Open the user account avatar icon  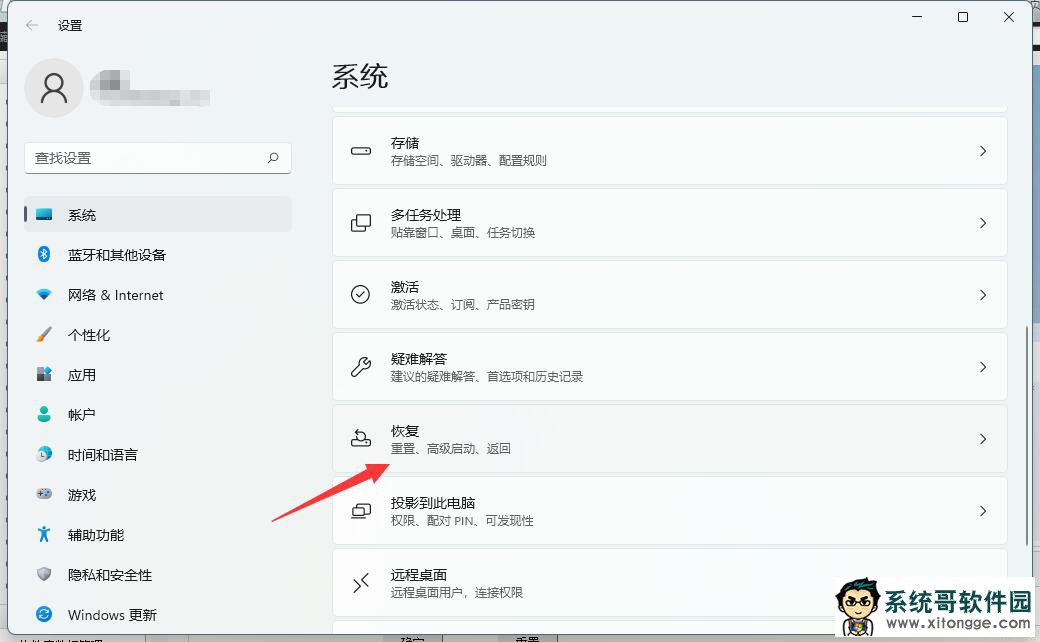tap(54, 88)
